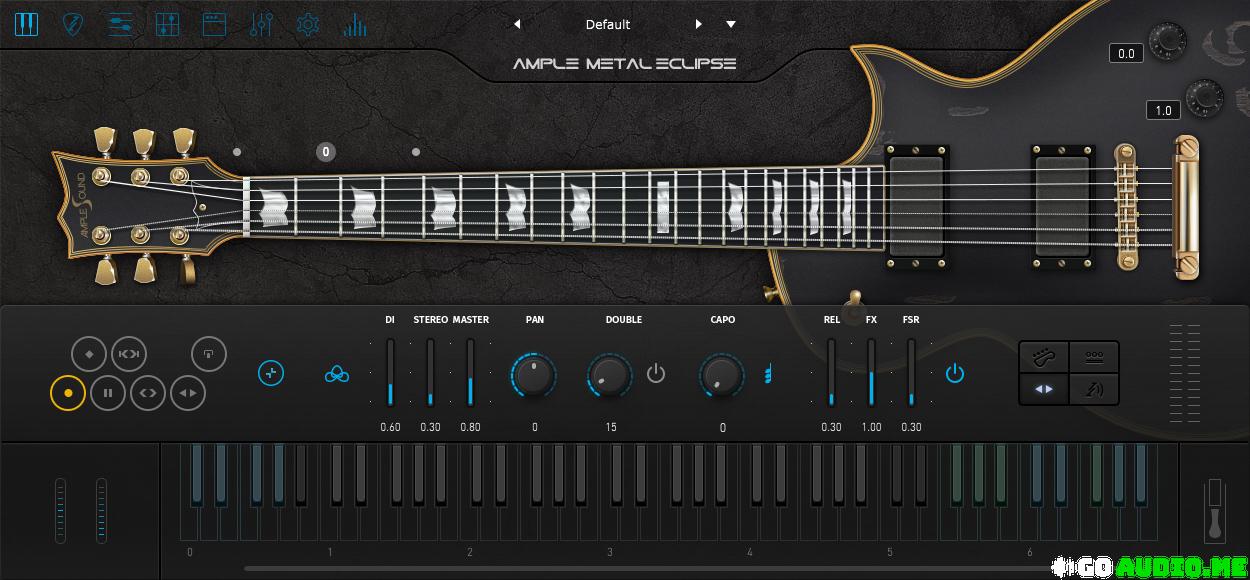Screen dimensions: 1250x580
Task: Toggle the small rectangle mute button
Action: pyautogui.click(x=209, y=354)
